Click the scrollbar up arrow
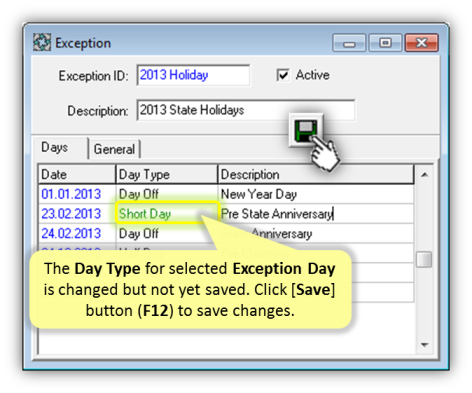 click(424, 175)
